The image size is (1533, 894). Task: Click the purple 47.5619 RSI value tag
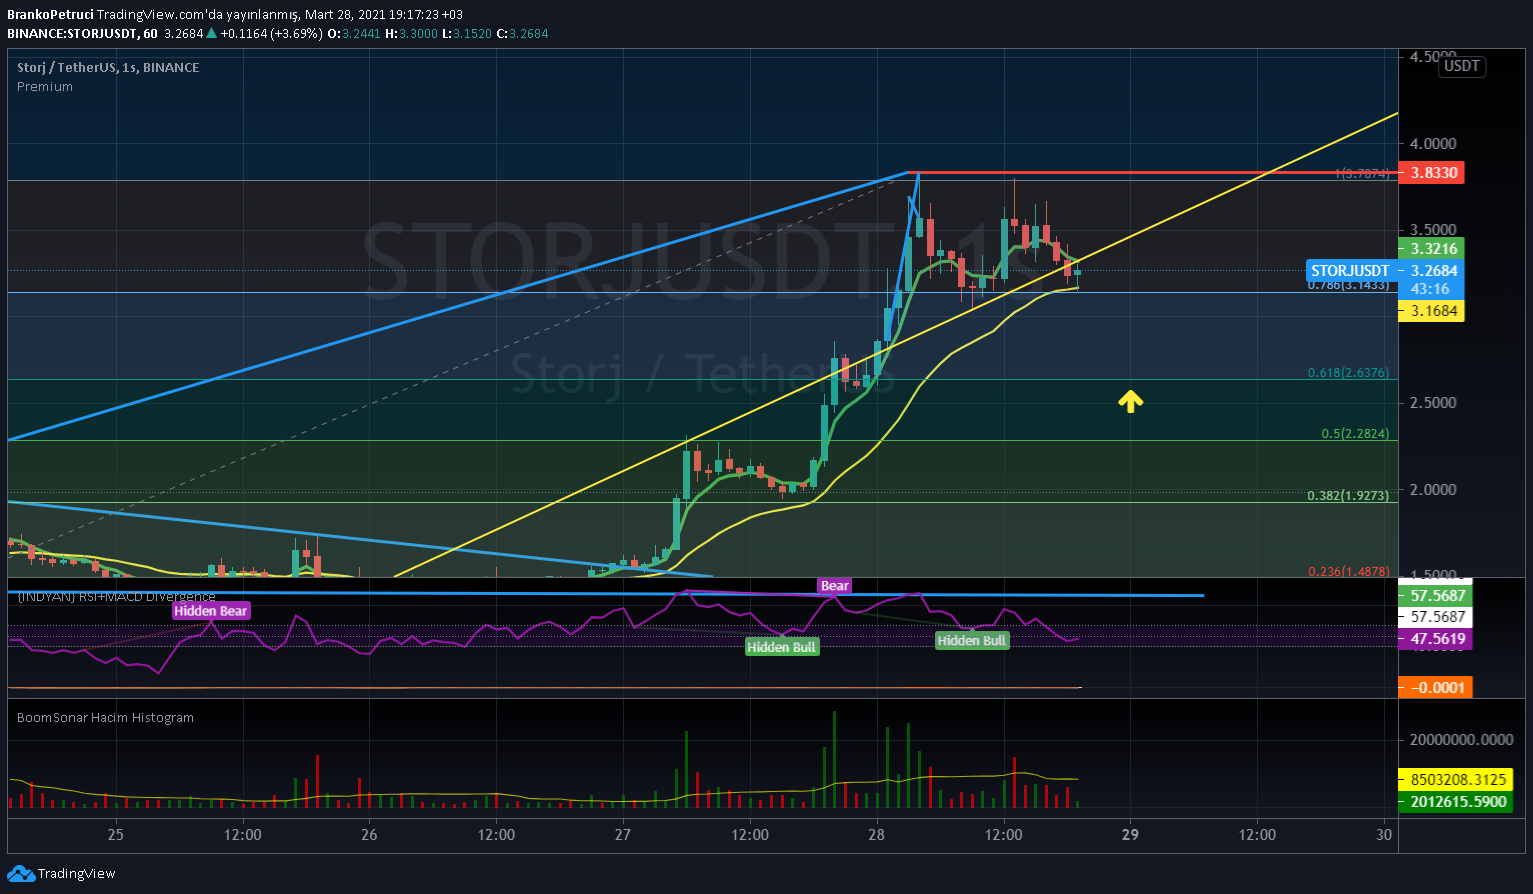[x=1436, y=639]
